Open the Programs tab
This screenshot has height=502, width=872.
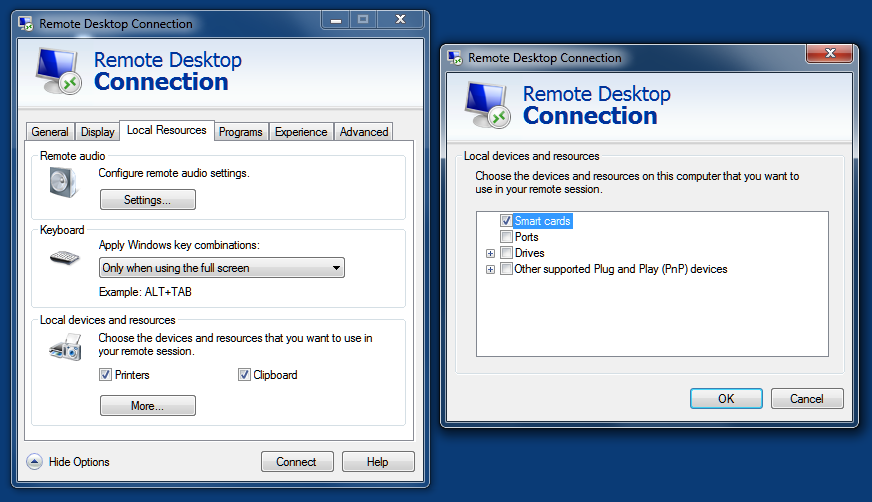tap(241, 132)
